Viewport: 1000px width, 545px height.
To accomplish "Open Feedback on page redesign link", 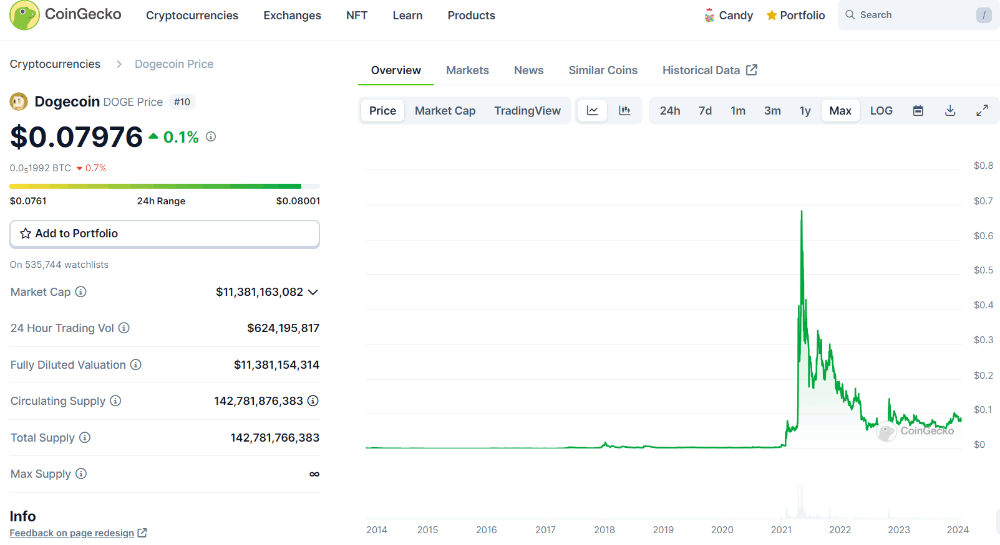I will click(72, 533).
